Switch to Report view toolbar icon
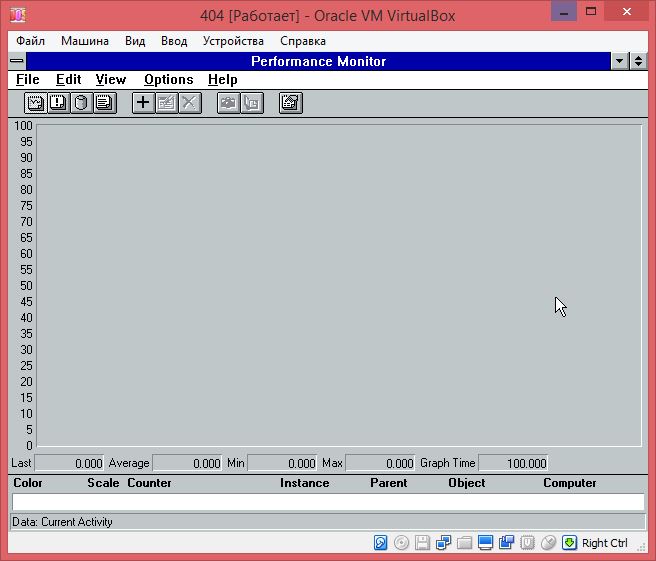Screen dimensions: 656x561 pos(104,103)
